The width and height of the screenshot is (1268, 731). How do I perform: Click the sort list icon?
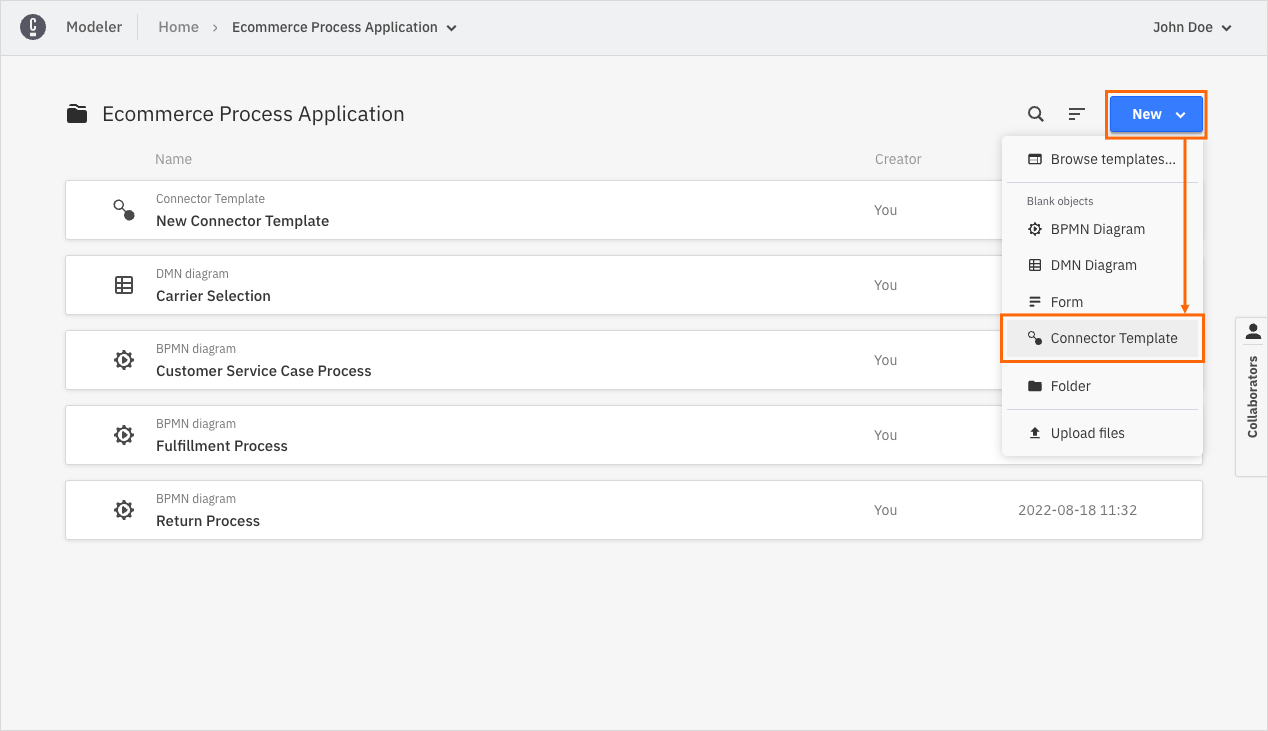point(1076,114)
